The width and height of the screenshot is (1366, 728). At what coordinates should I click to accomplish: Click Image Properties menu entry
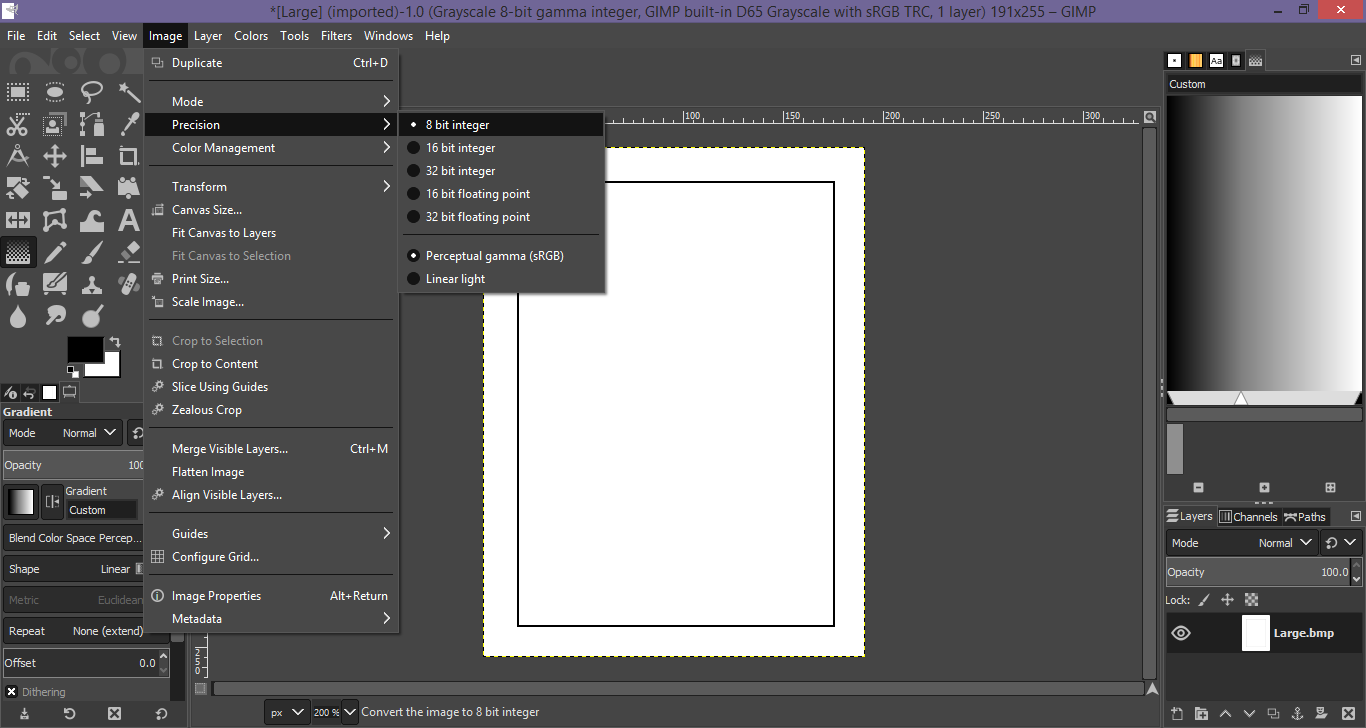[x=271, y=596]
